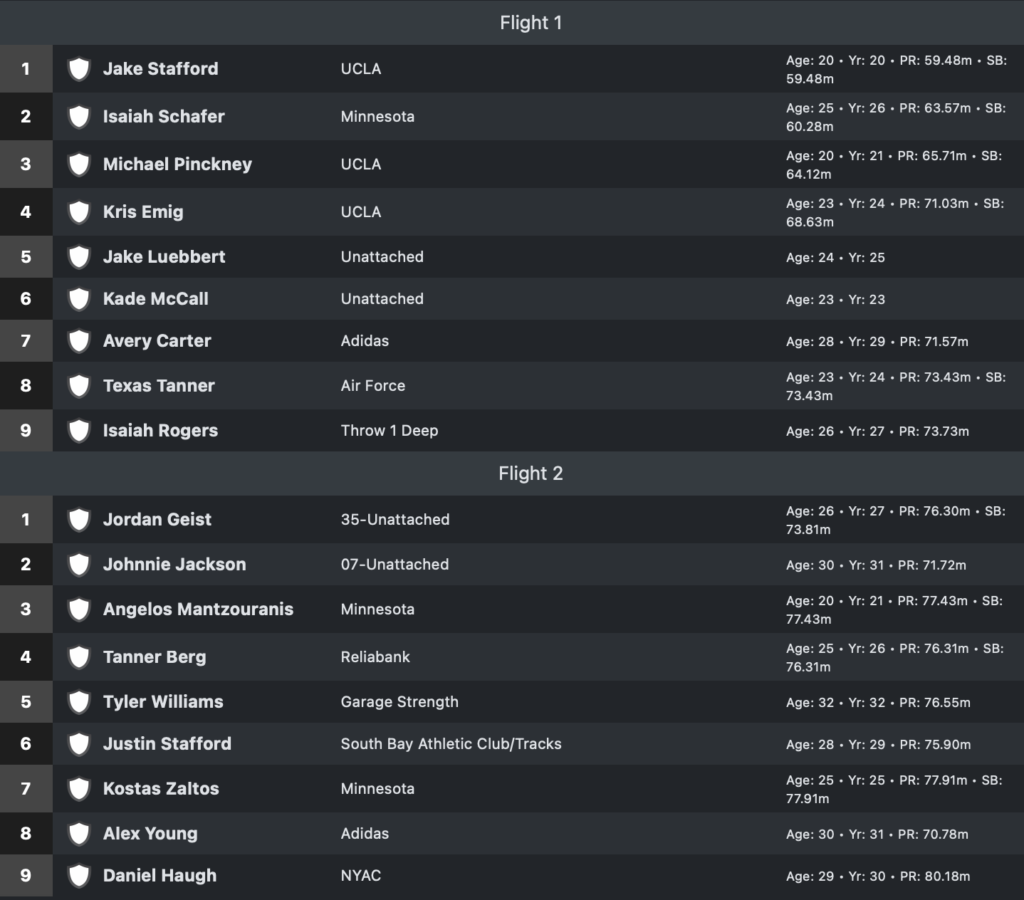Image resolution: width=1024 pixels, height=900 pixels.
Task: Click position number 5 for Jake Luebbert
Action: coord(26,257)
